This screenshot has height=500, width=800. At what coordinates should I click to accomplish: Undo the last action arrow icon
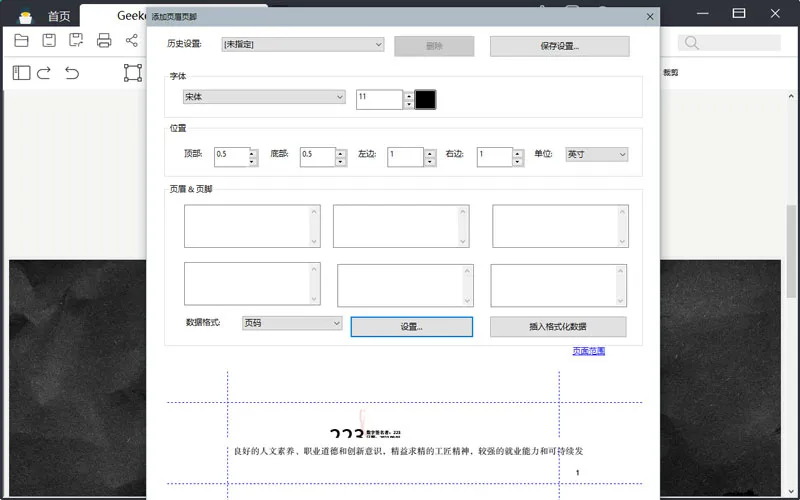click(72, 73)
